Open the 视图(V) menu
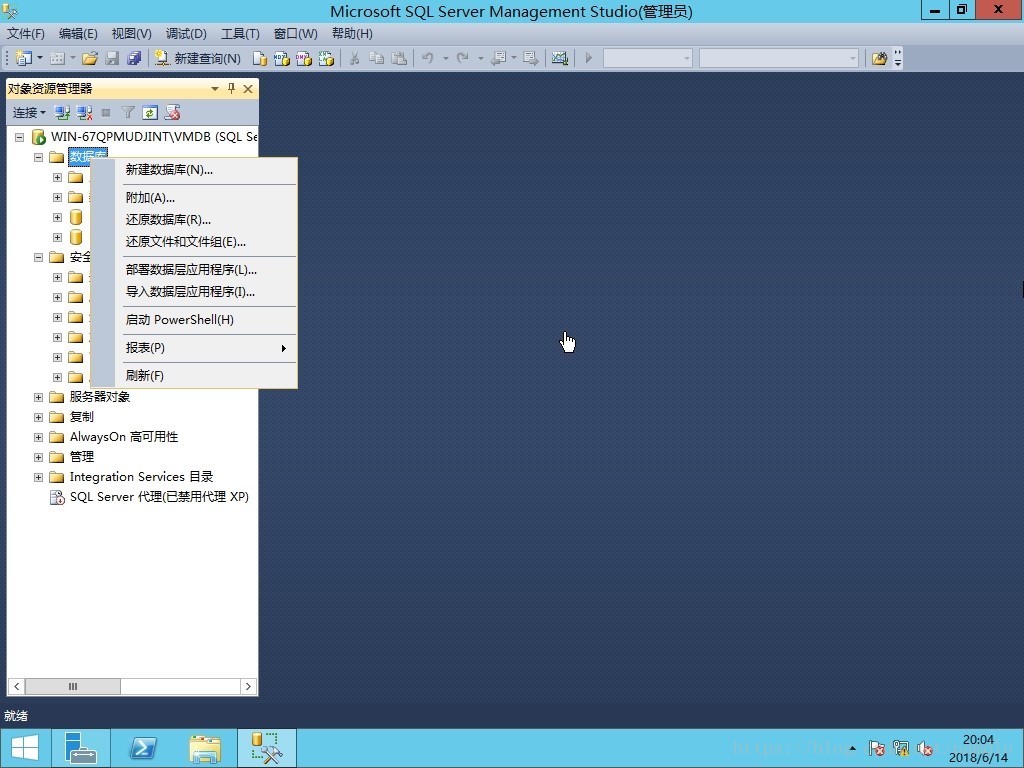This screenshot has width=1024, height=768. (x=131, y=33)
